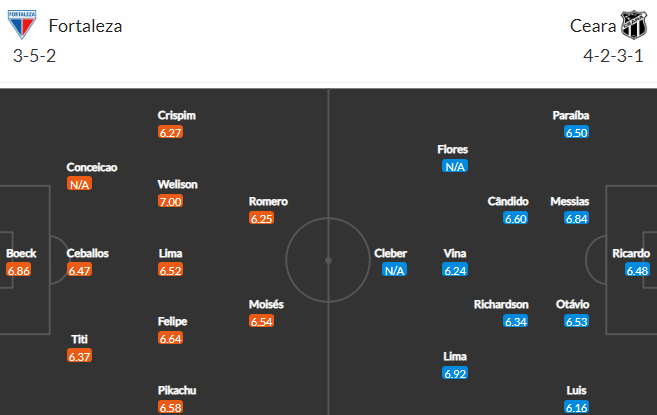Click the Ceara club crest icon

pos(634,25)
